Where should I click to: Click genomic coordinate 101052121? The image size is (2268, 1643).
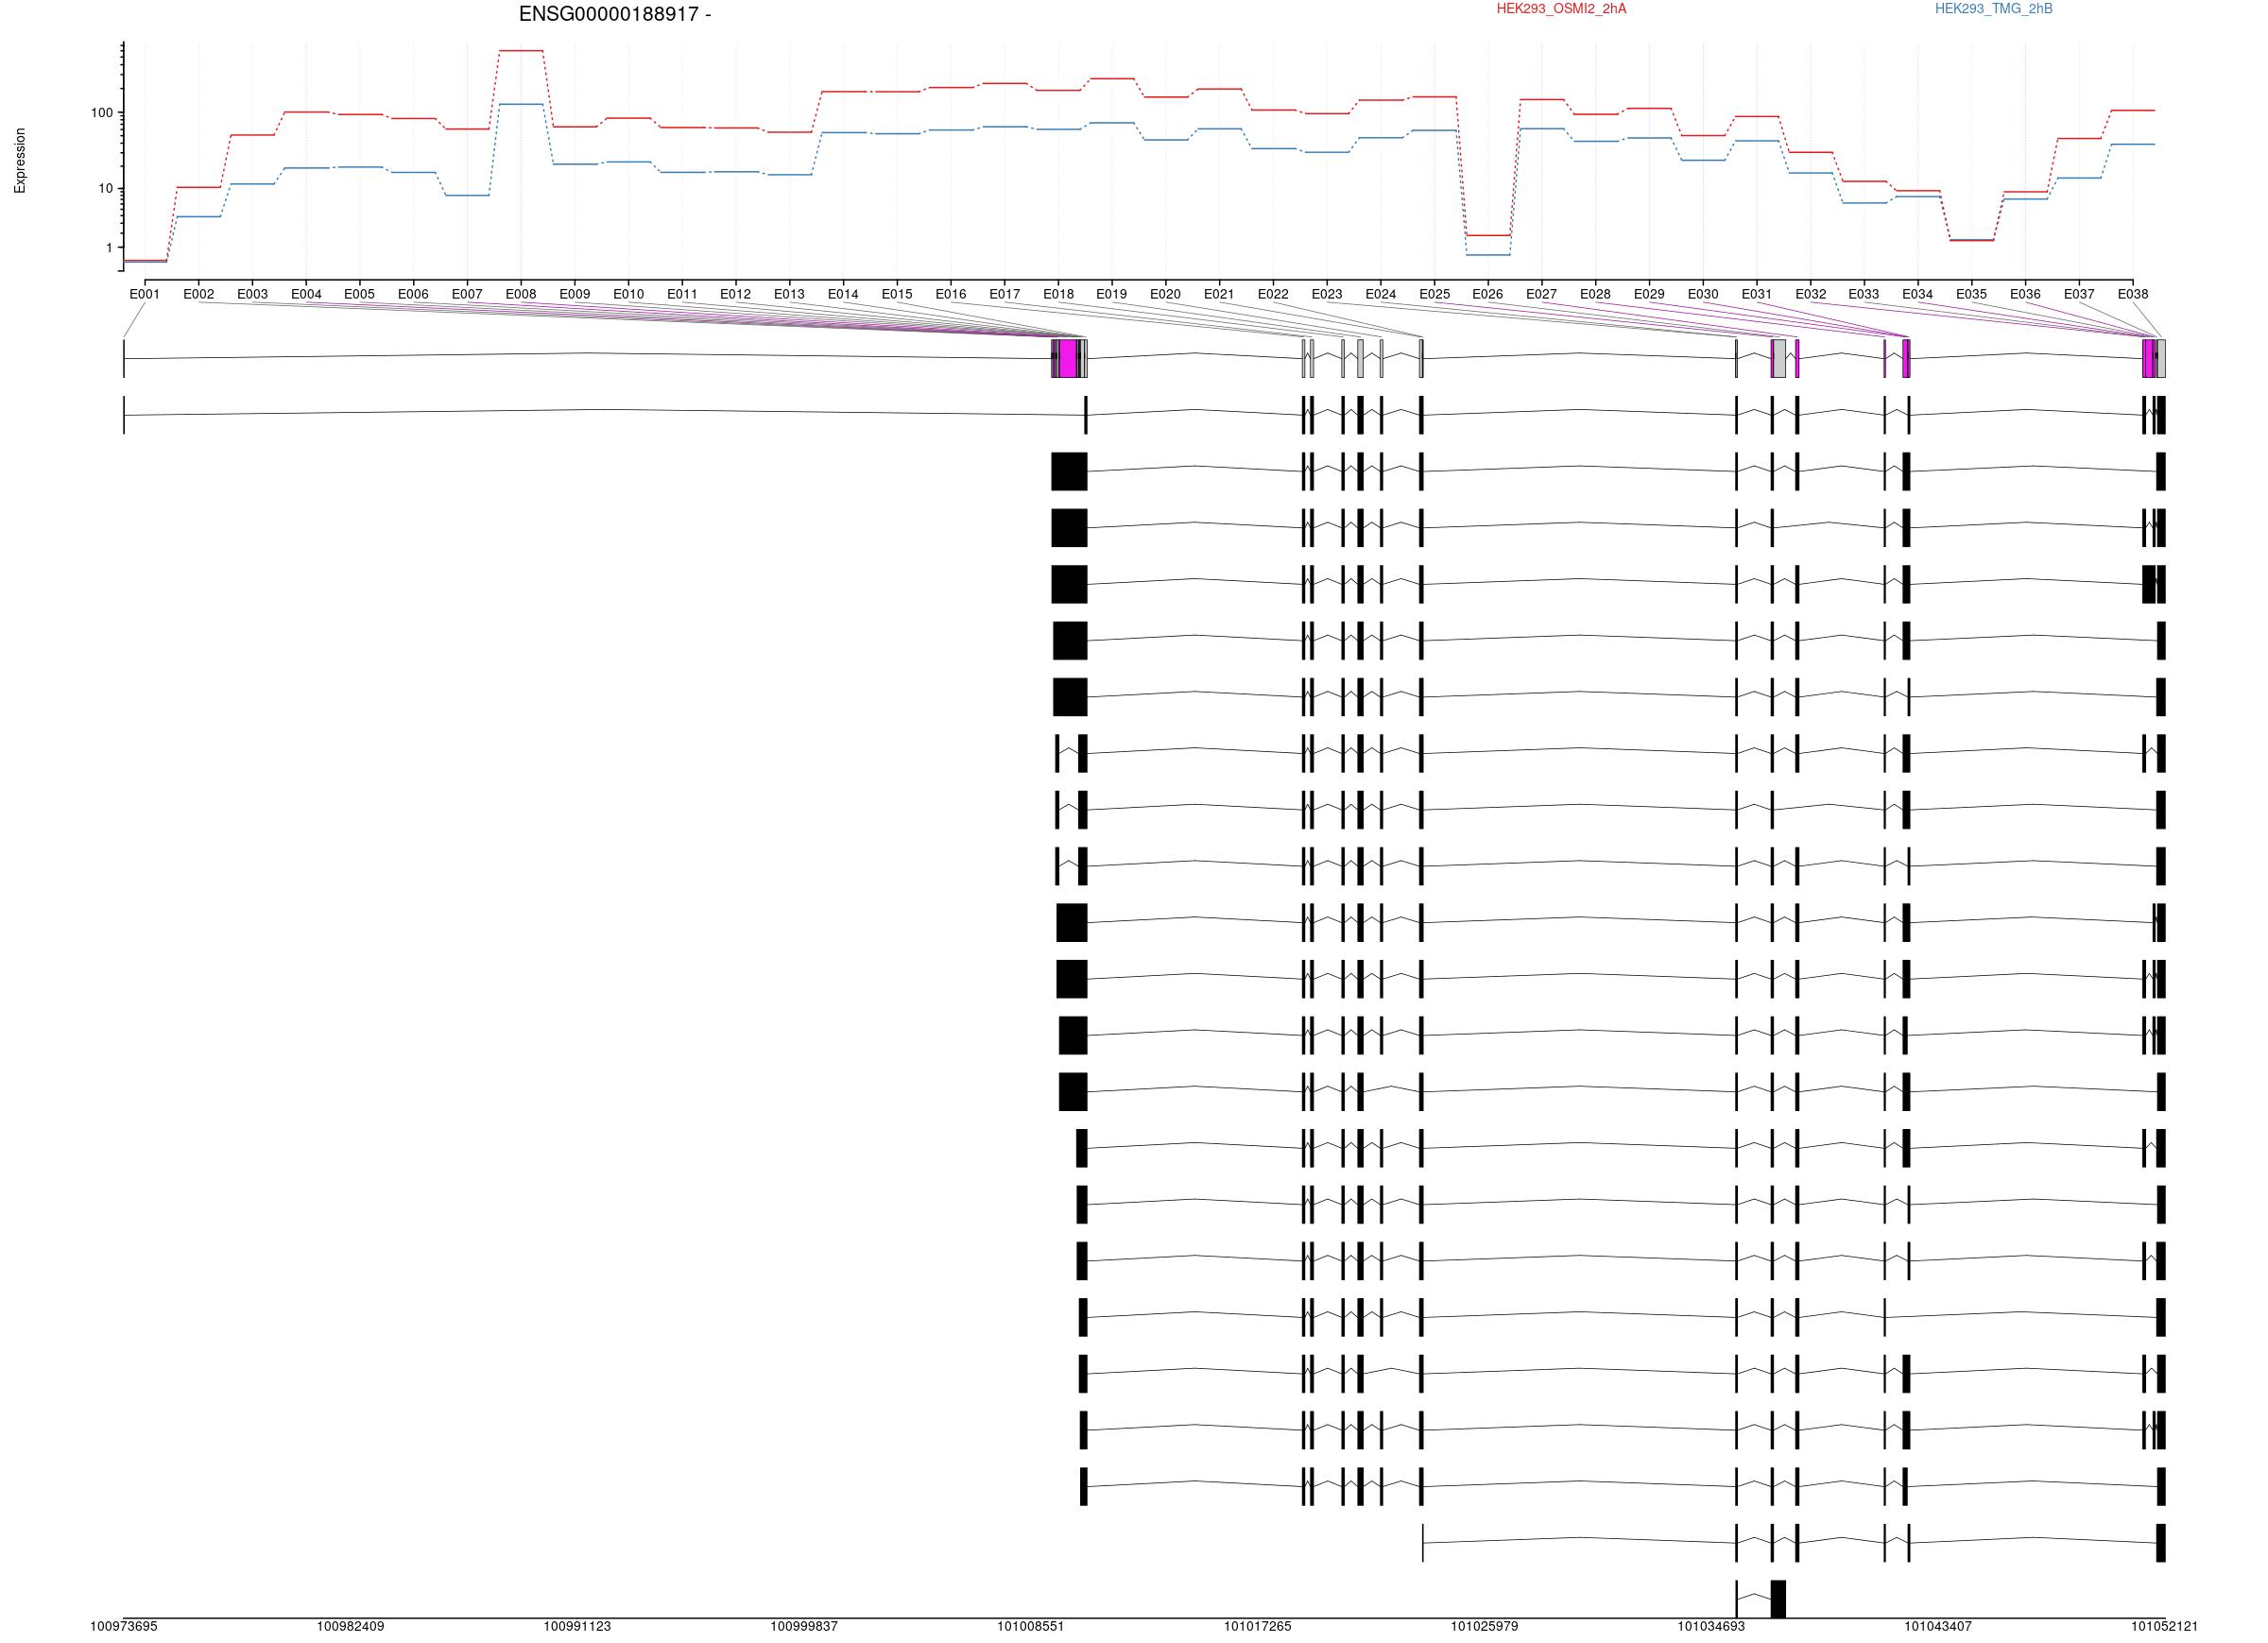2164,1626
